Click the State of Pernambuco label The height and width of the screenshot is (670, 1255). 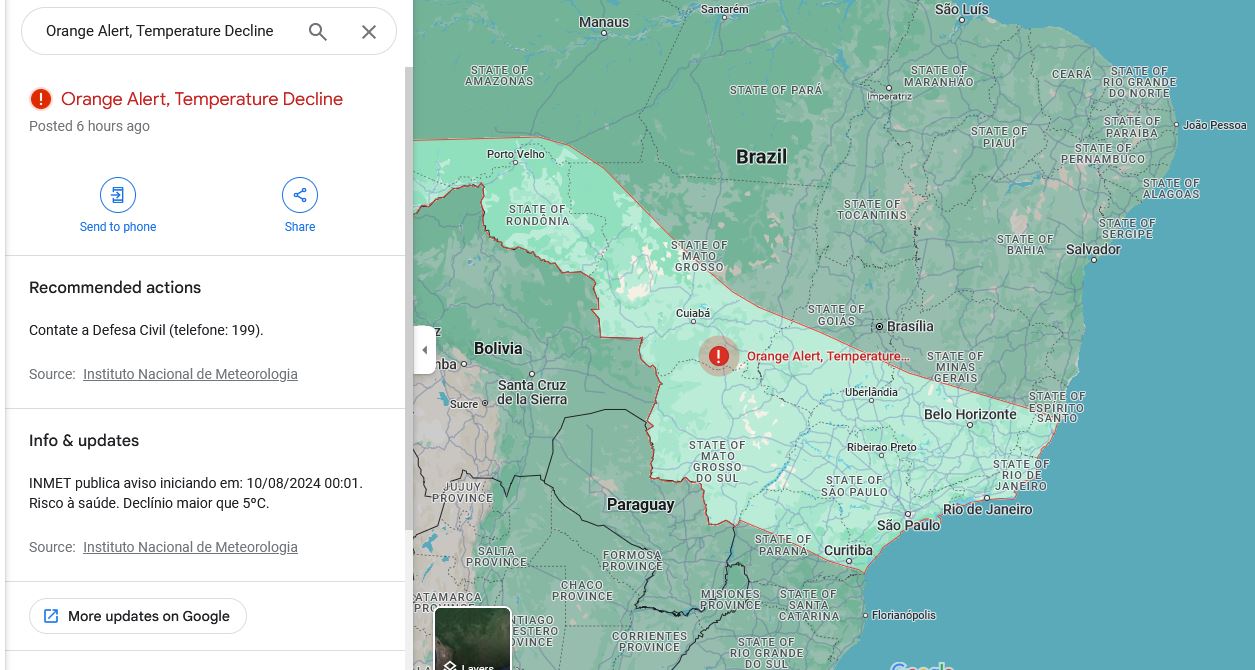[1103, 153]
